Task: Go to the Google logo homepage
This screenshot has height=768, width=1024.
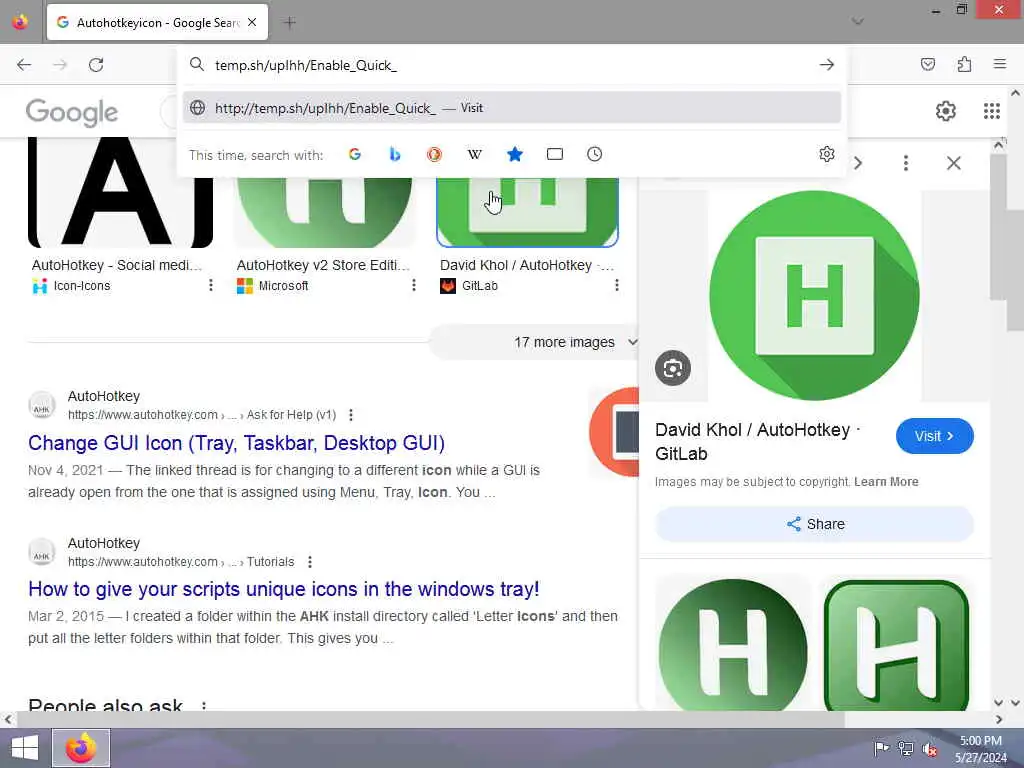Action: tap(72, 112)
